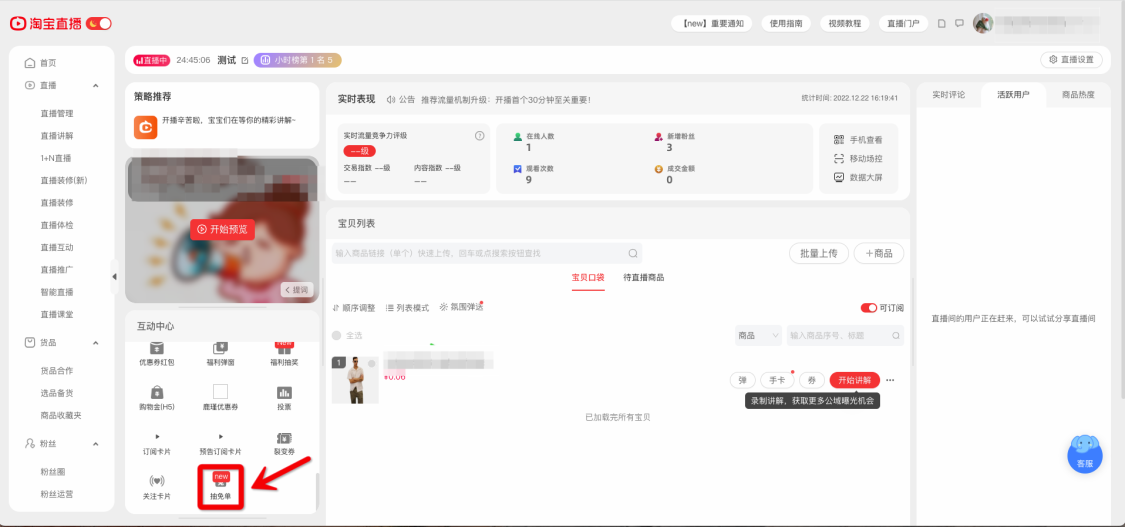1125x527 pixels.
Task: Switch to the 待直播商品 tab
Action: click(x=644, y=277)
